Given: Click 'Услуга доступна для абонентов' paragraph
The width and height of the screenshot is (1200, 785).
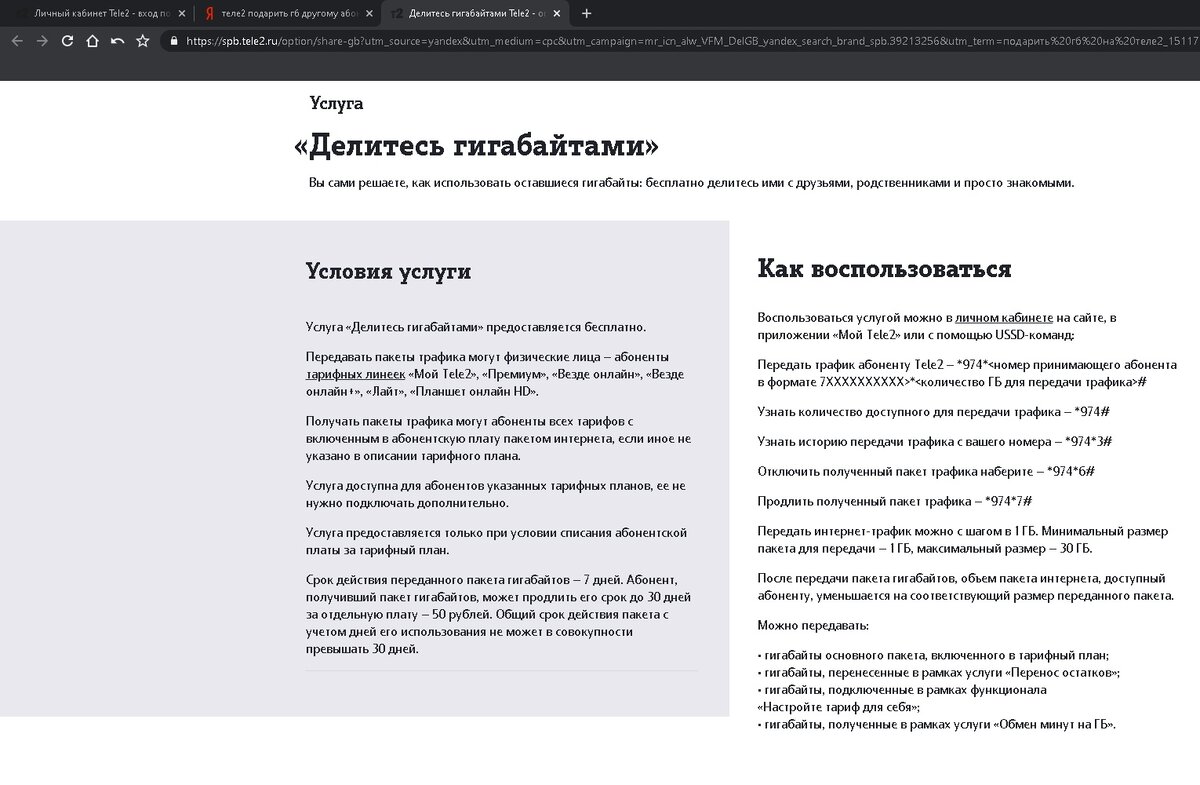Looking at the screenshot, I should coord(496,493).
